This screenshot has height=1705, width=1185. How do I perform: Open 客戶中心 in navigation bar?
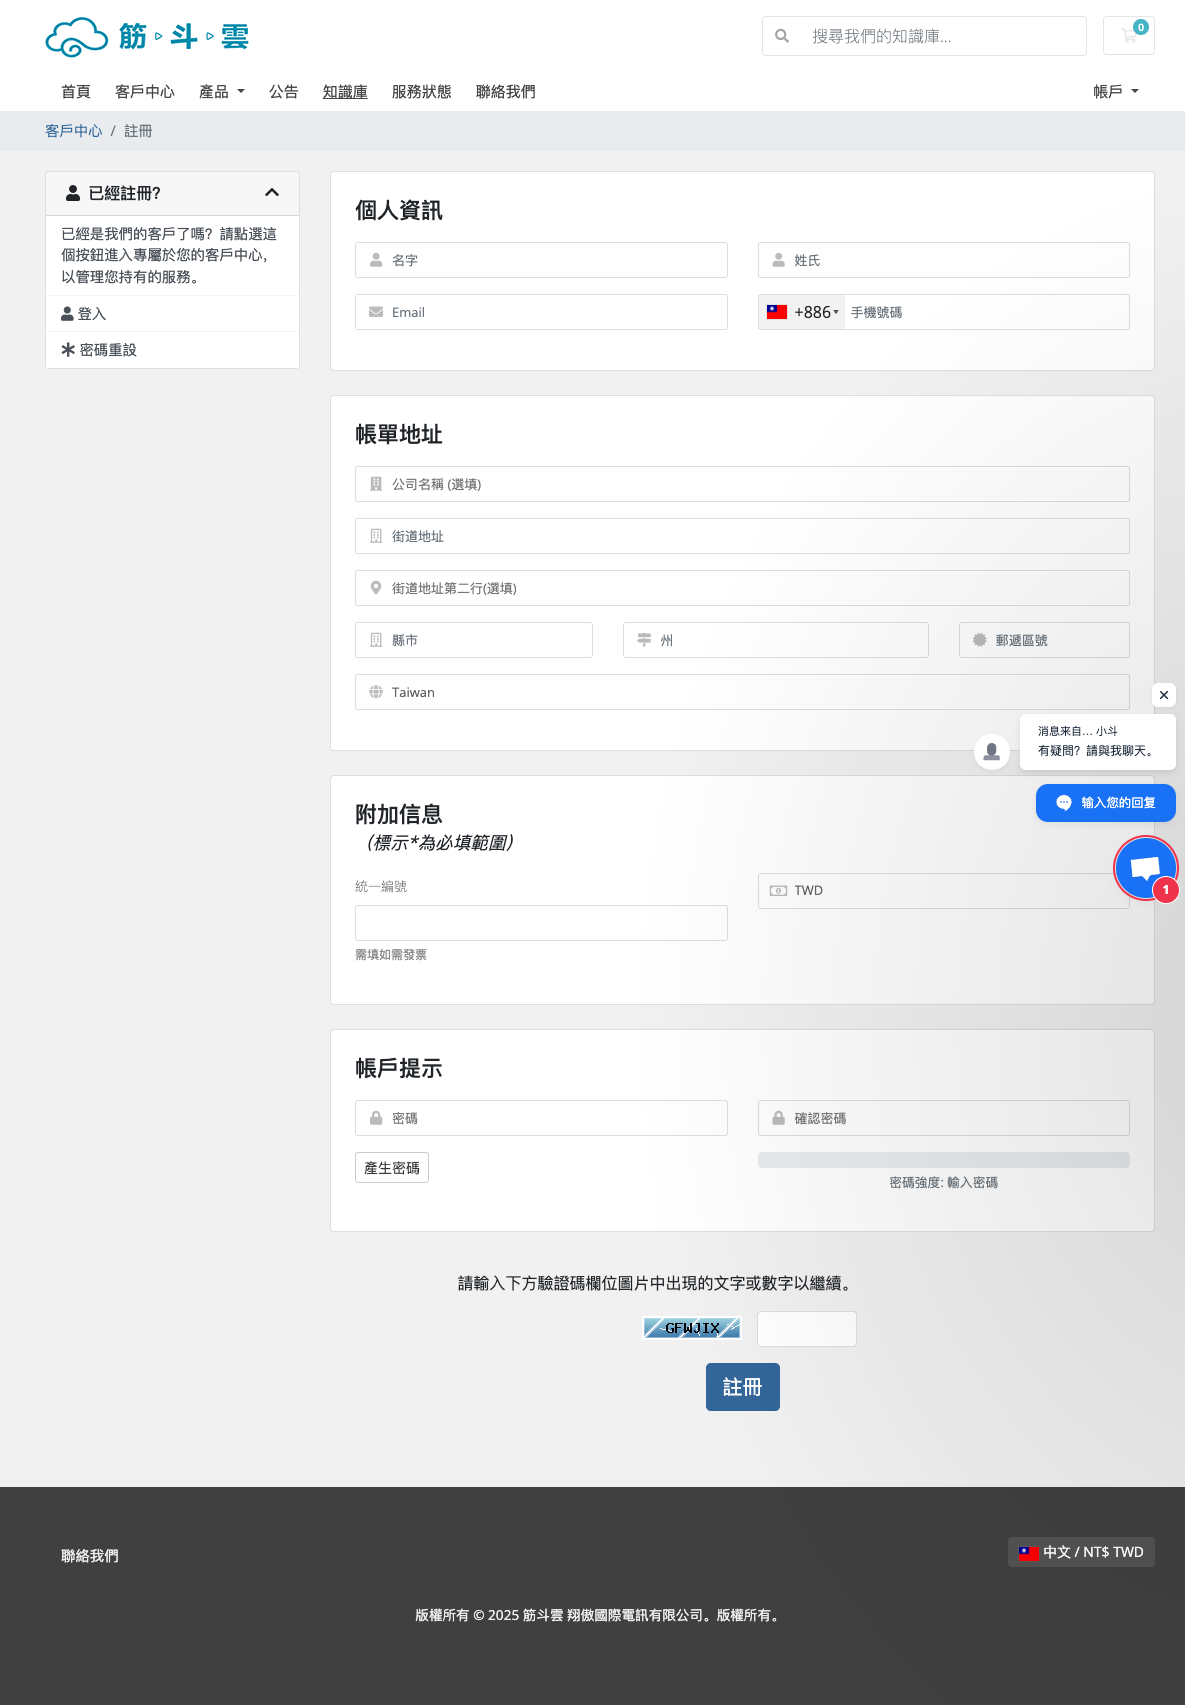coord(145,92)
